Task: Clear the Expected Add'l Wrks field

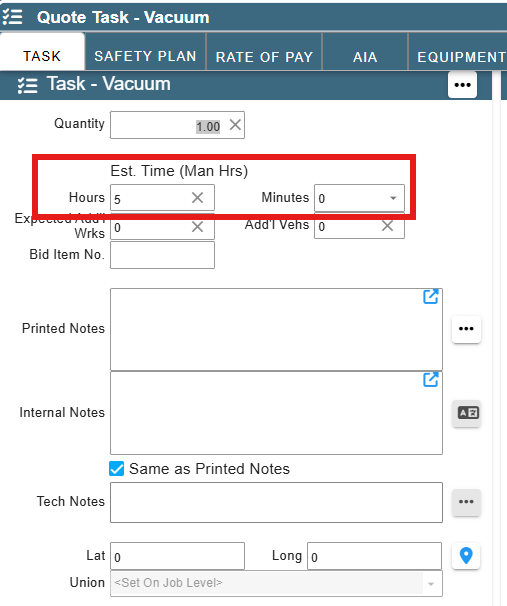Action: 197,227
